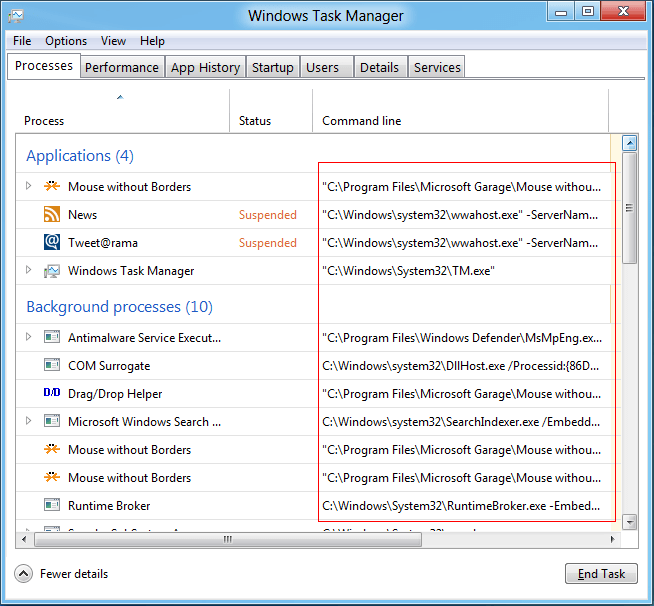Click the News app RSS icon
This screenshot has width=654, height=606.
tap(52, 214)
